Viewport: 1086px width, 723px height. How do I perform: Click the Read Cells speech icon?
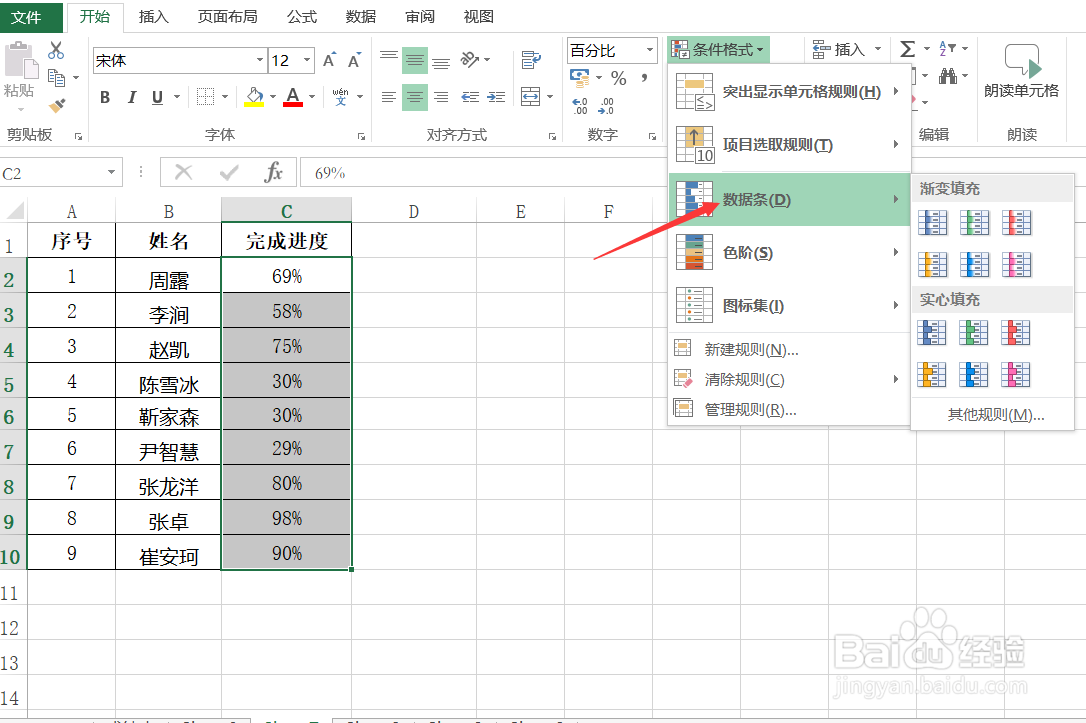1022,61
